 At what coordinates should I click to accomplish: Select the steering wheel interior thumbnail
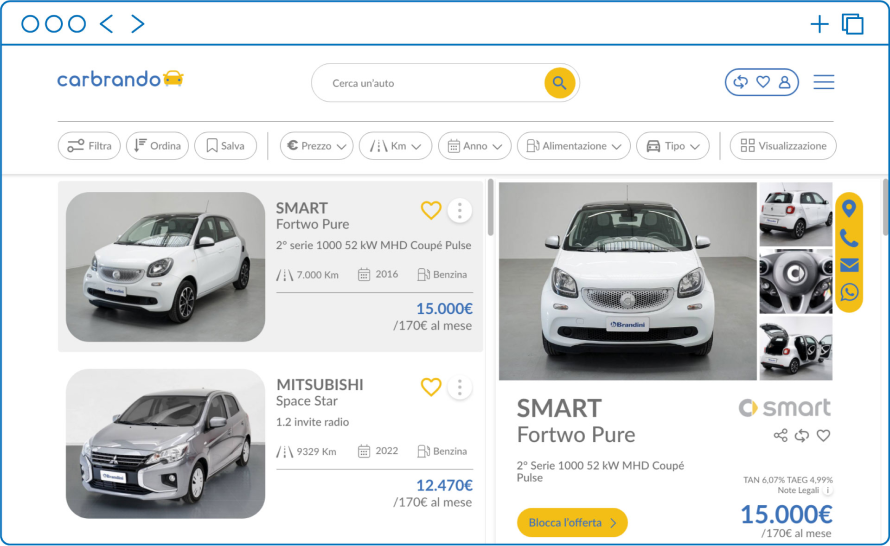pos(795,281)
